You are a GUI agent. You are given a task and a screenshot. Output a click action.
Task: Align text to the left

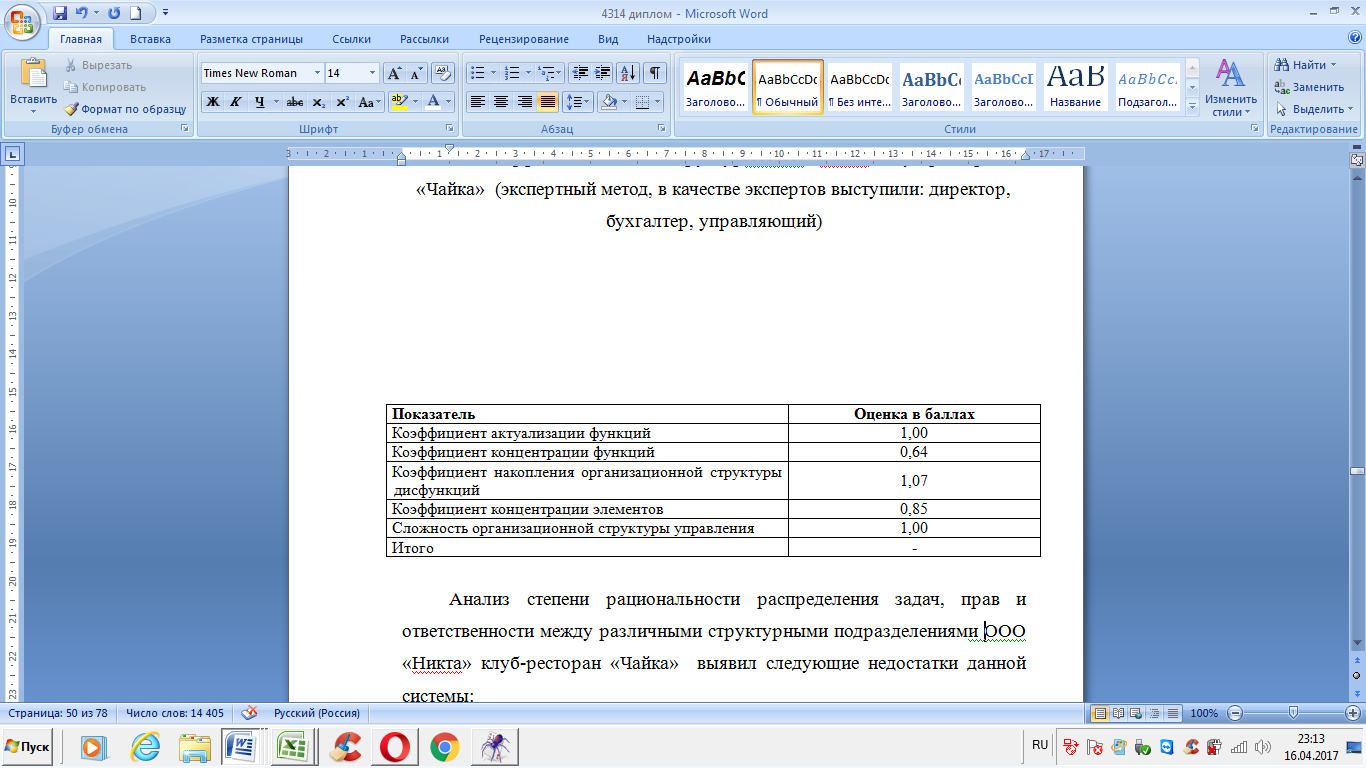(x=478, y=102)
